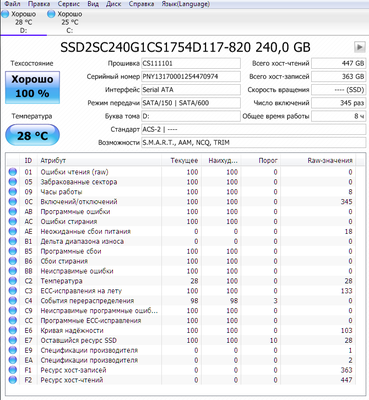Open the Язык(Language) menu

point(186,4)
